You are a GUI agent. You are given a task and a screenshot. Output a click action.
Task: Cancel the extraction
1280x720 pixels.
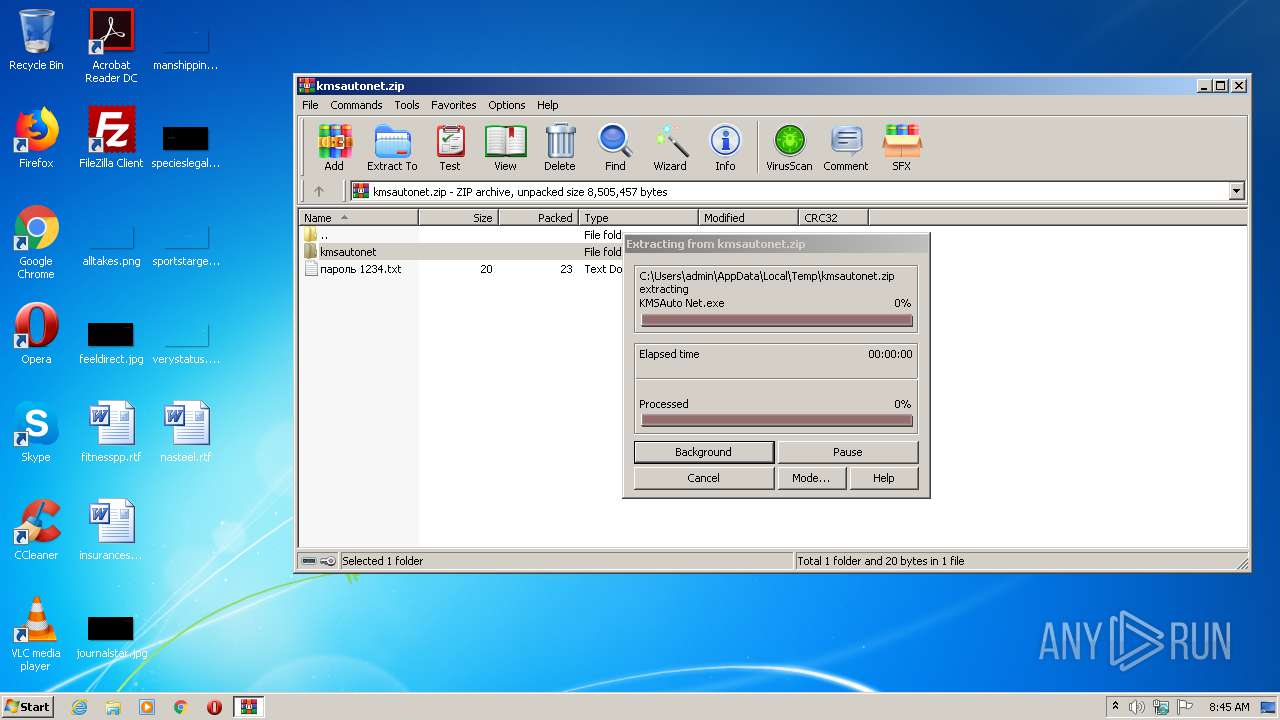(x=703, y=478)
